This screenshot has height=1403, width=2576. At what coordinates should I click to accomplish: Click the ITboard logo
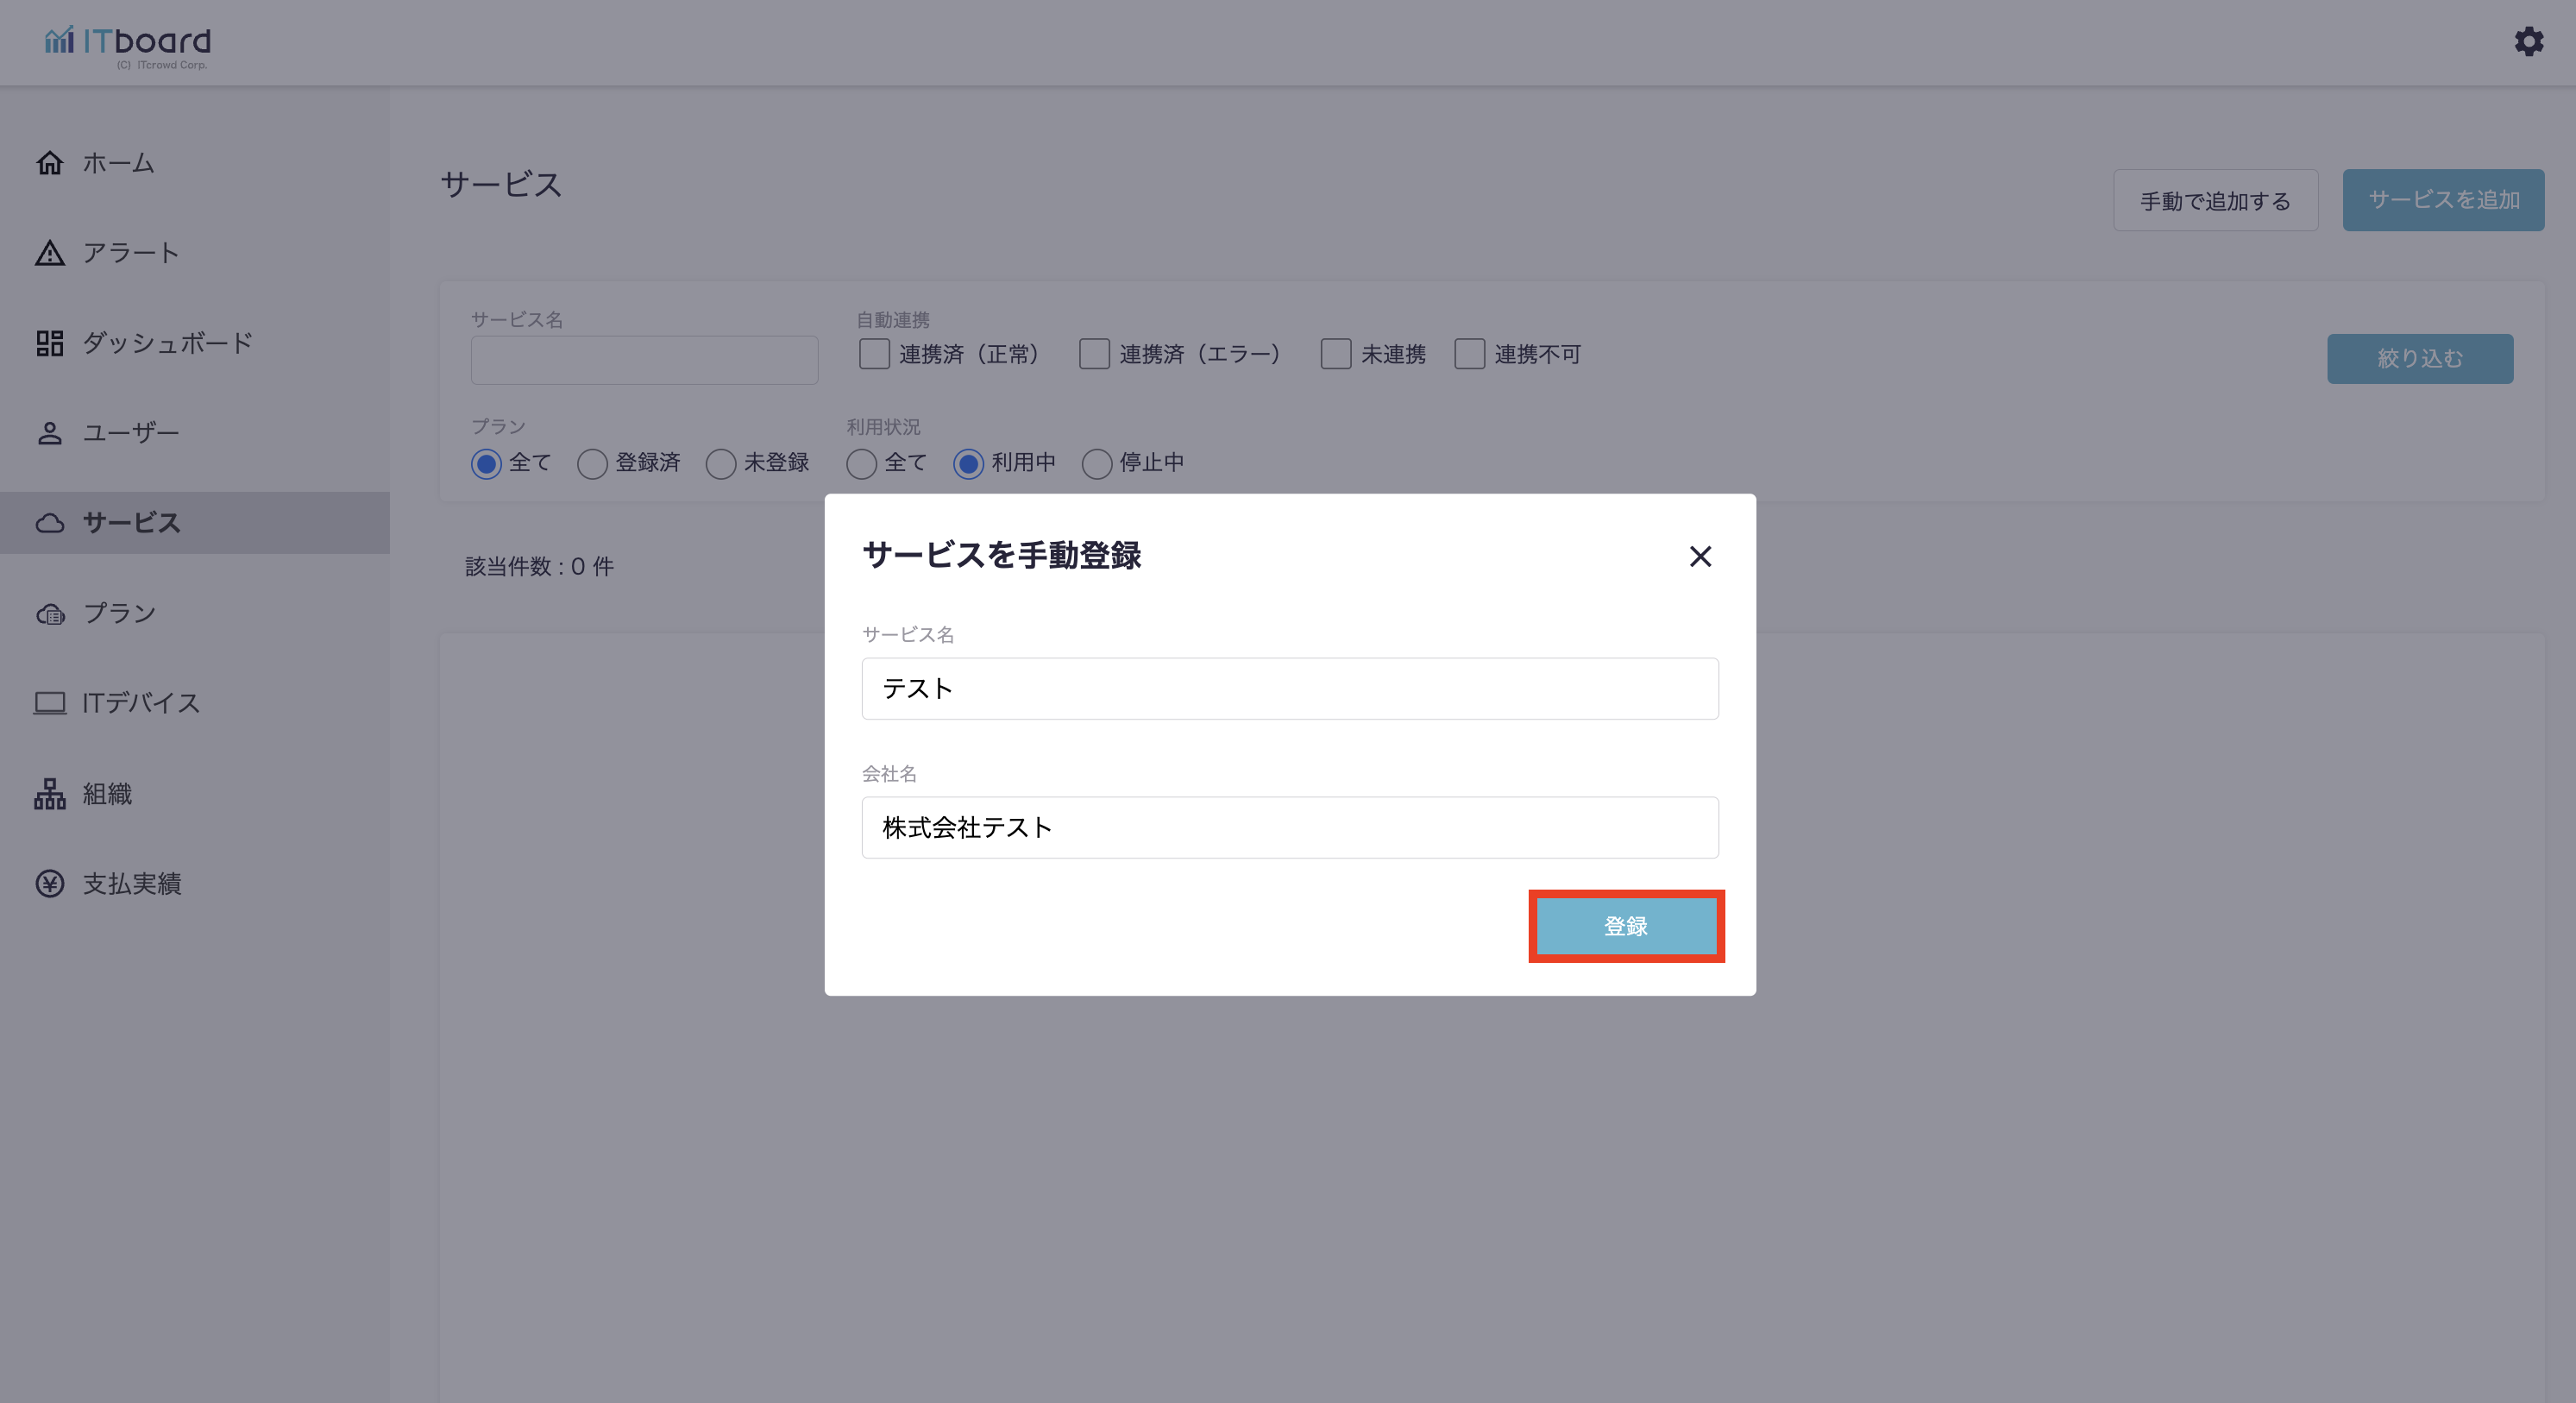128,44
